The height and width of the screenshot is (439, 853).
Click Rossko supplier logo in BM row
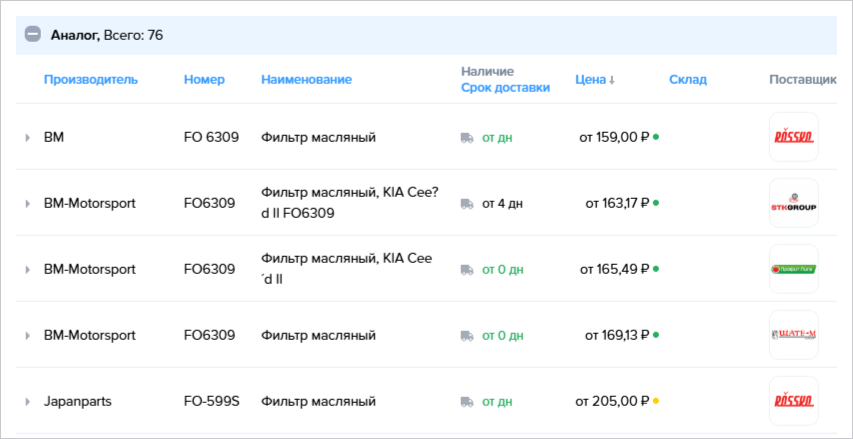pos(793,137)
